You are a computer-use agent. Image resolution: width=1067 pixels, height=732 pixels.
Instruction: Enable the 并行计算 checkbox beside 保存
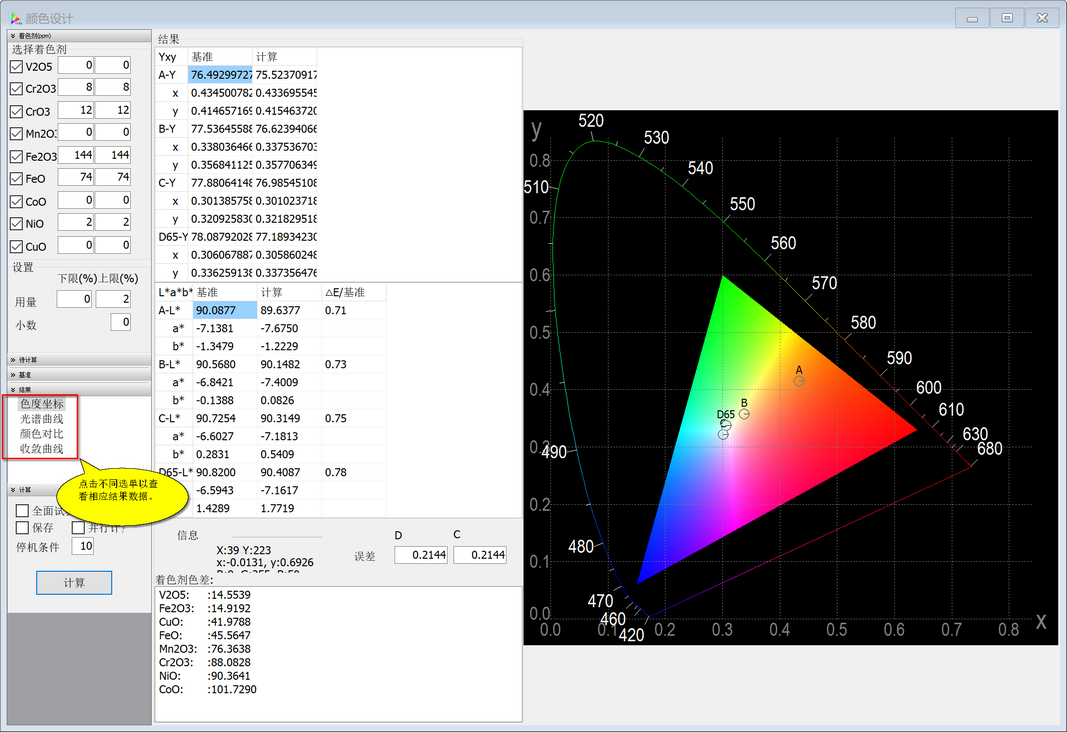coord(78,528)
